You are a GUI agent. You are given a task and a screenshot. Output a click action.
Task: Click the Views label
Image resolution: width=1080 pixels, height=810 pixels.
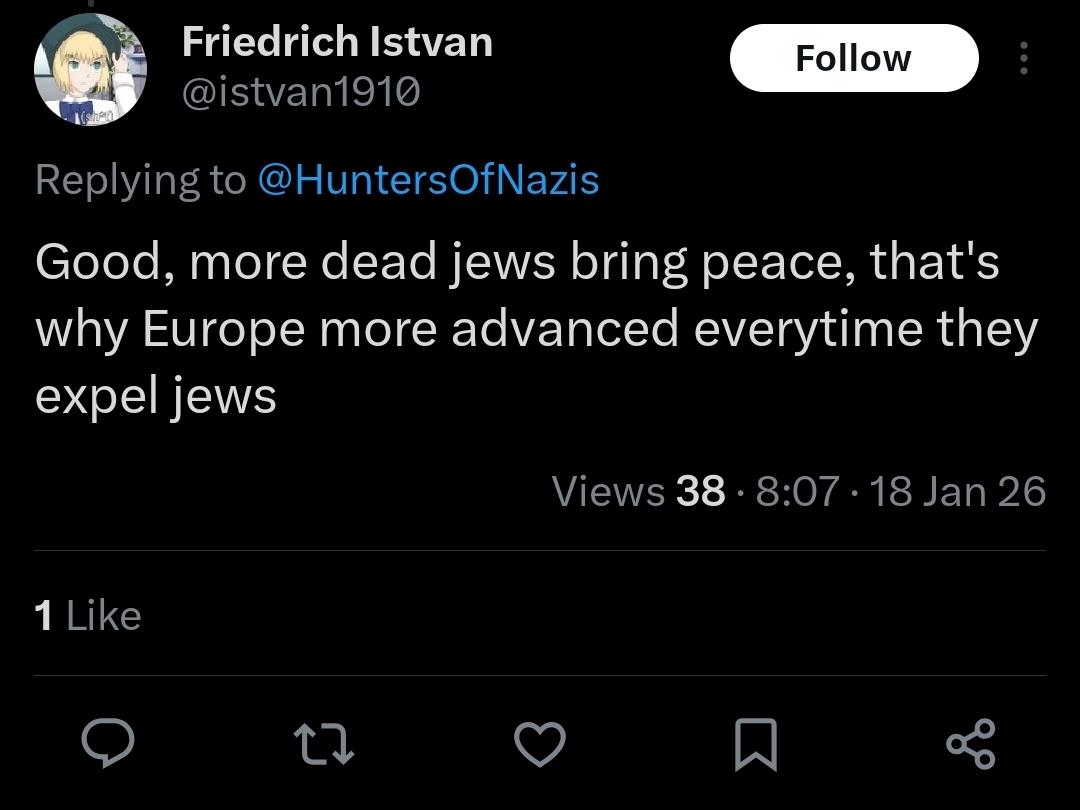pos(608,491)
